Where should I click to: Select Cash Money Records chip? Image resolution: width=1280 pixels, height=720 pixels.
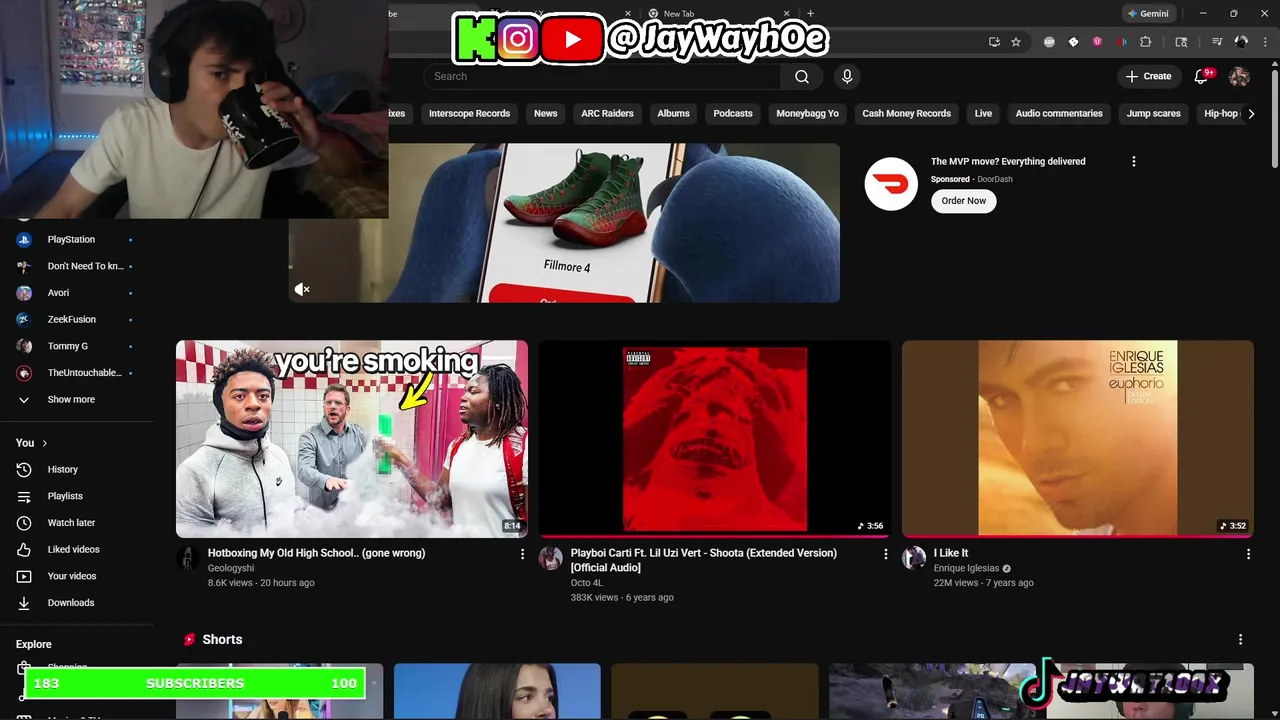coord(906,113)
